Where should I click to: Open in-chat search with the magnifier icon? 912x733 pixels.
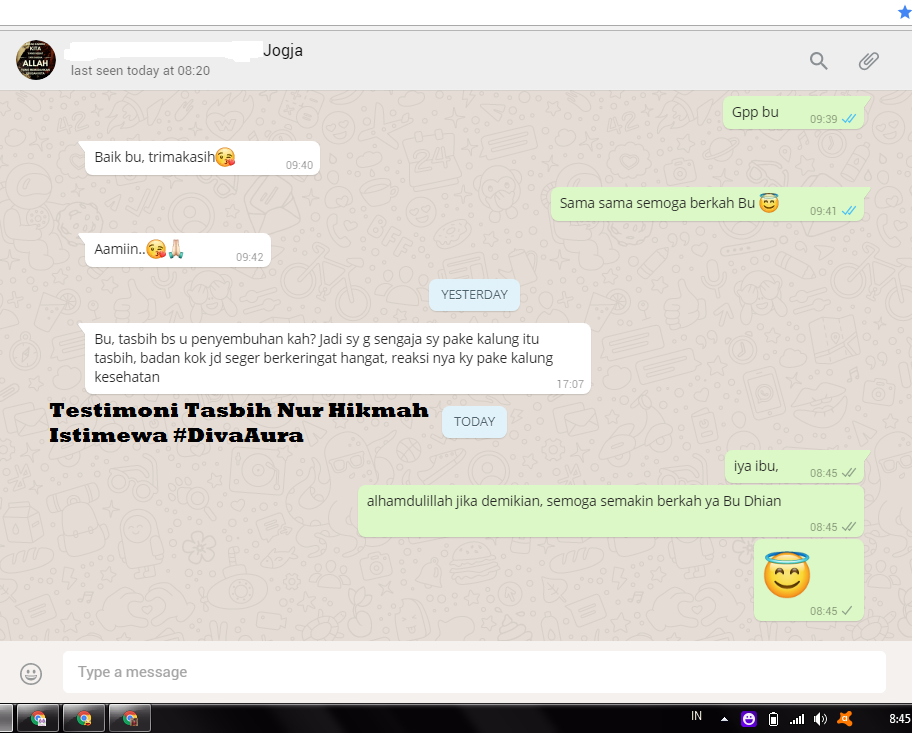tap(818, 61)
